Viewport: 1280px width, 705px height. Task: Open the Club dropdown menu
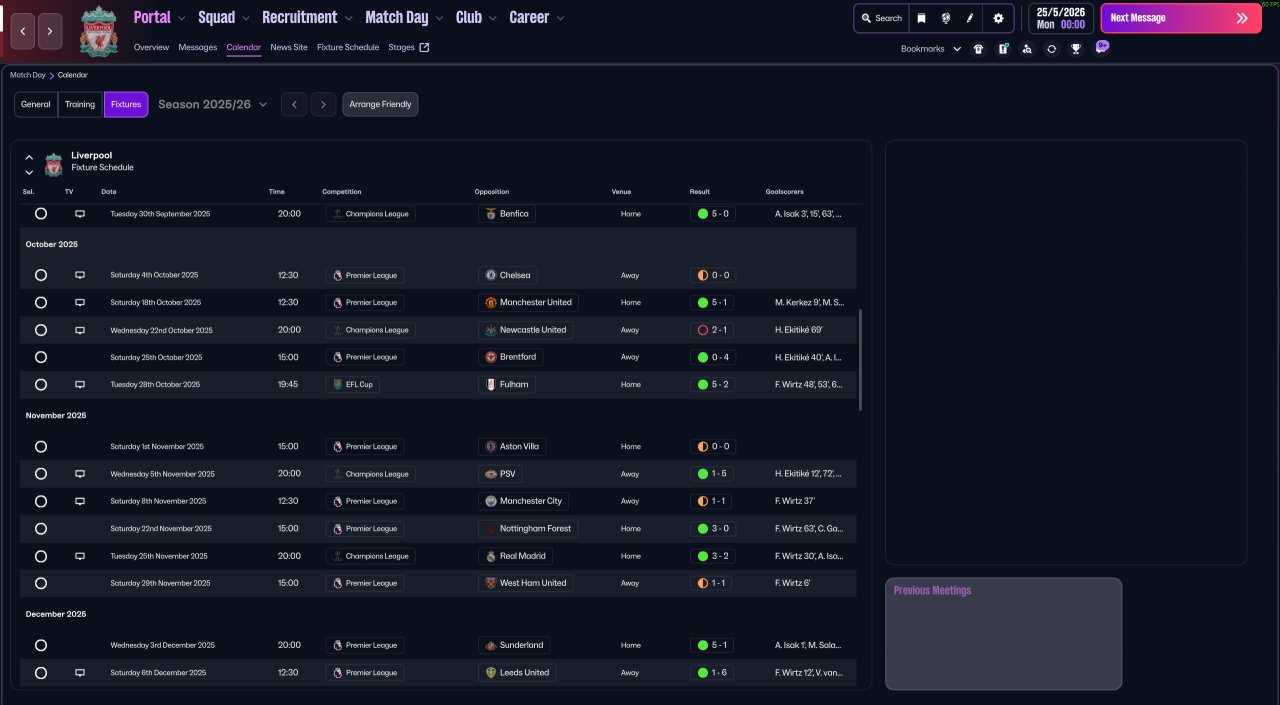[477, 17]
